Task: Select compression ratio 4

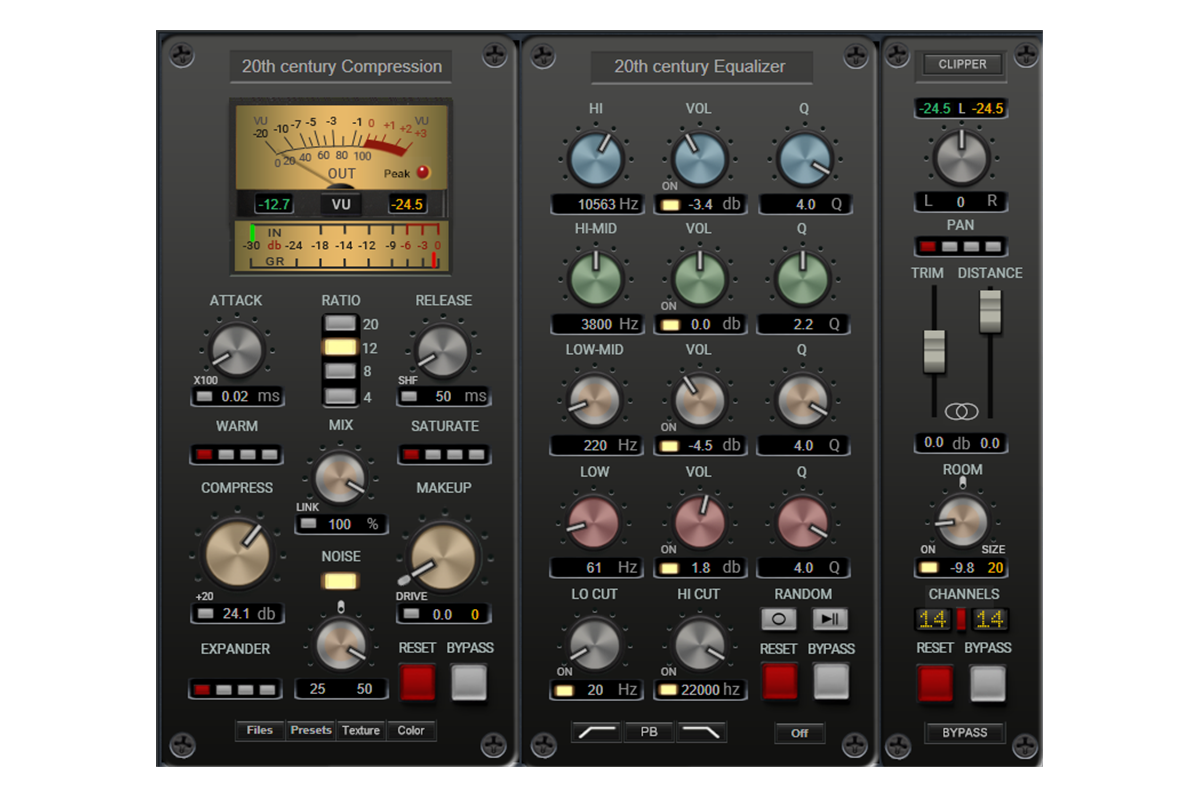Action: click(x=341, y=396)
